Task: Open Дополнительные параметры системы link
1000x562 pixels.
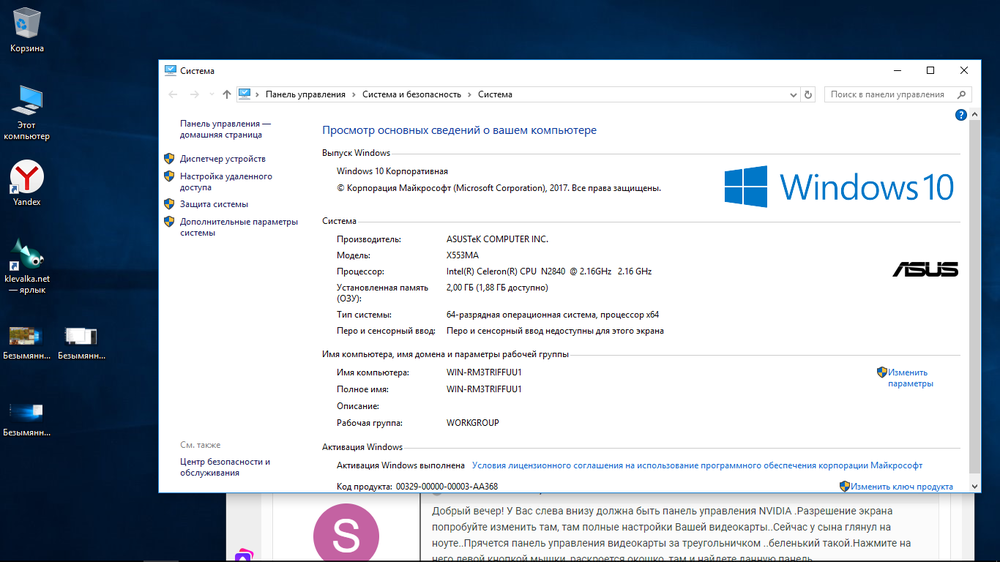Action: [238, 227]
